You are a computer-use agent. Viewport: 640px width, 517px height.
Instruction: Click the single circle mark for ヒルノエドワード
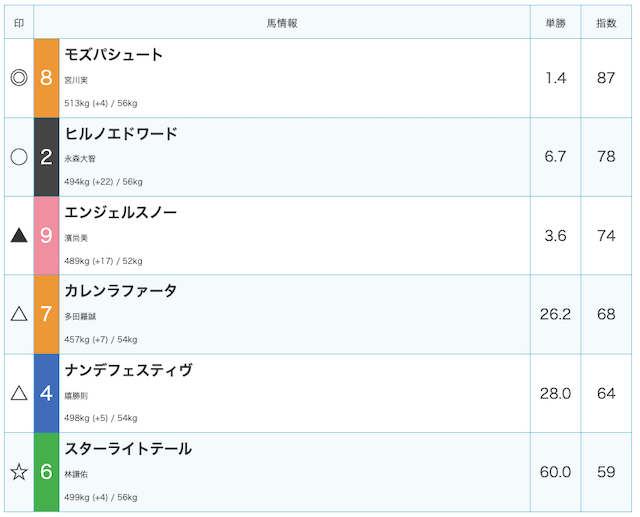(19, 157)
